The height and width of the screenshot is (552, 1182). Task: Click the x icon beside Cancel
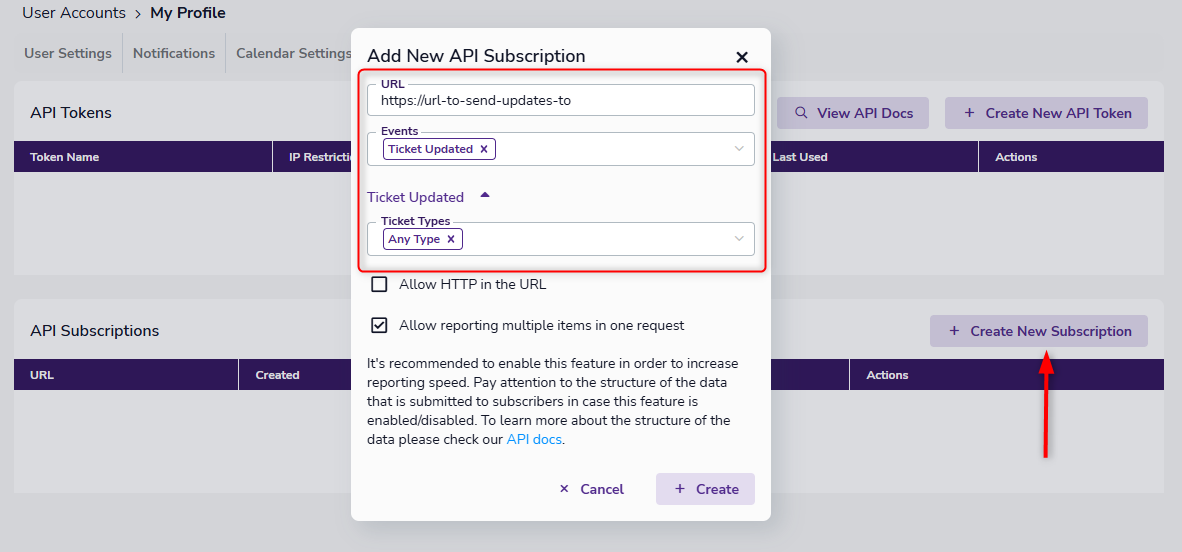point(564,489)
